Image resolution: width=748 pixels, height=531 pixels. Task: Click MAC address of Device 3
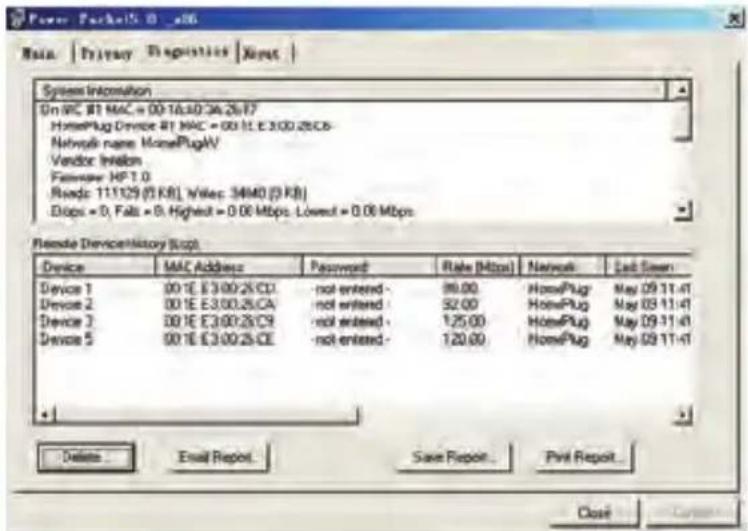tap(219, 321)
